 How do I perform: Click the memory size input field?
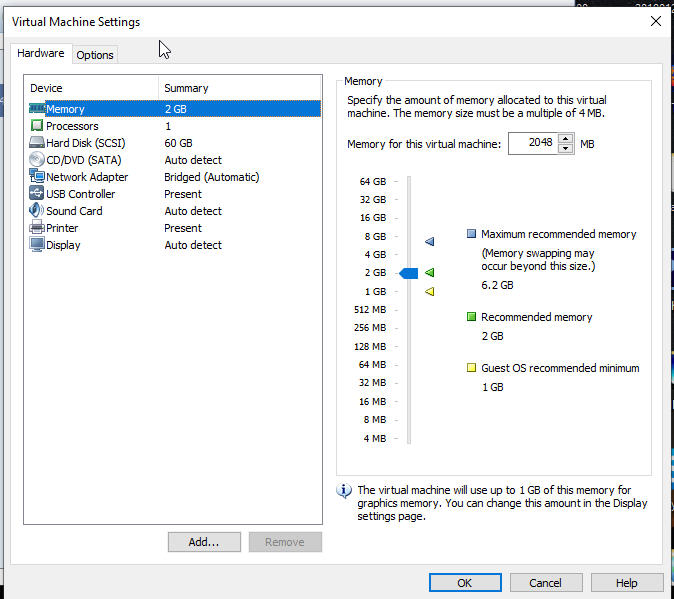coord(532,144)
